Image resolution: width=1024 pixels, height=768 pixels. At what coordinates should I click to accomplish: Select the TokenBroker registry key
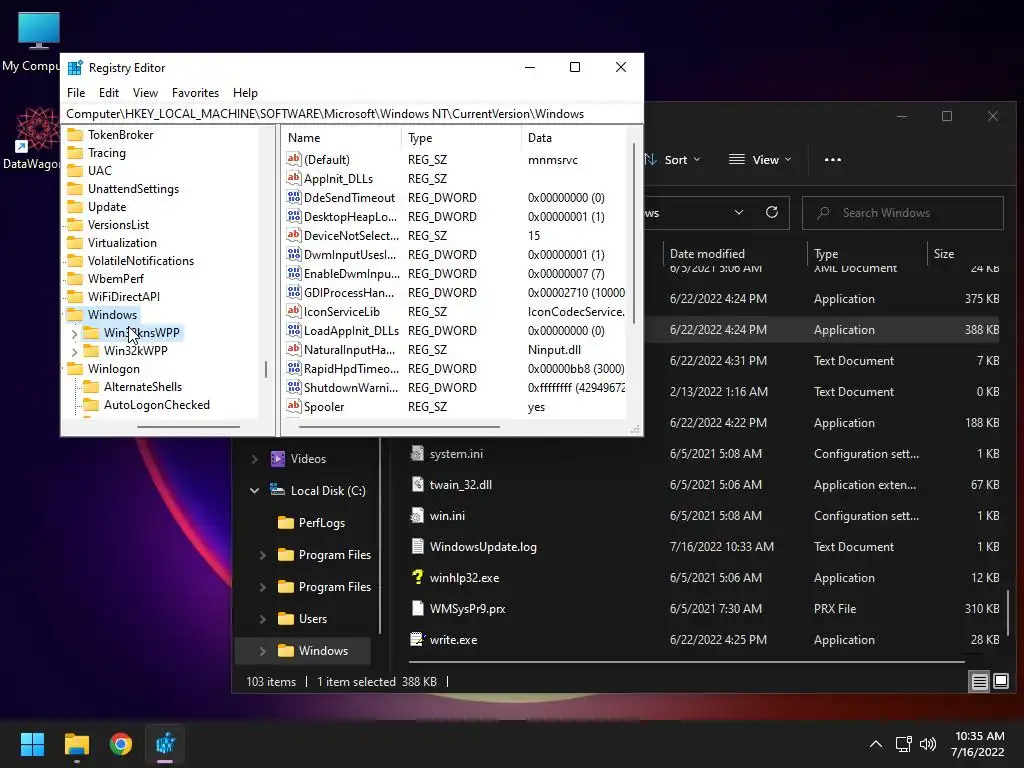[120, 135]
